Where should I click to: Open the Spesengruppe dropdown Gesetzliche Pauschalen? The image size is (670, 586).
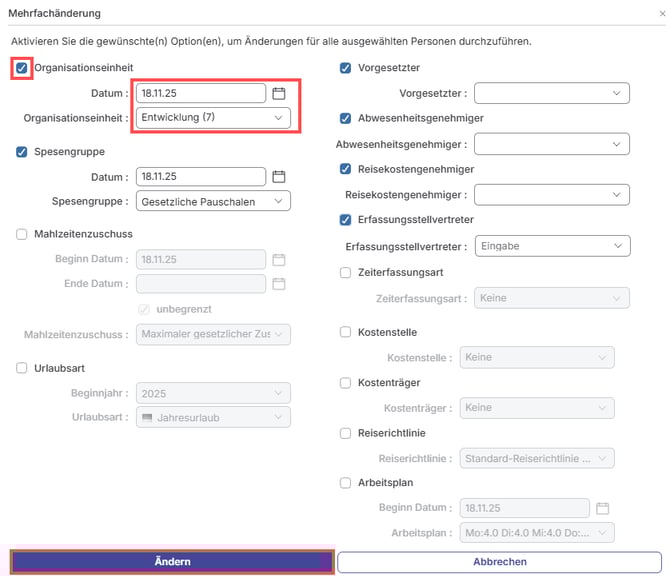click(213, 202)
